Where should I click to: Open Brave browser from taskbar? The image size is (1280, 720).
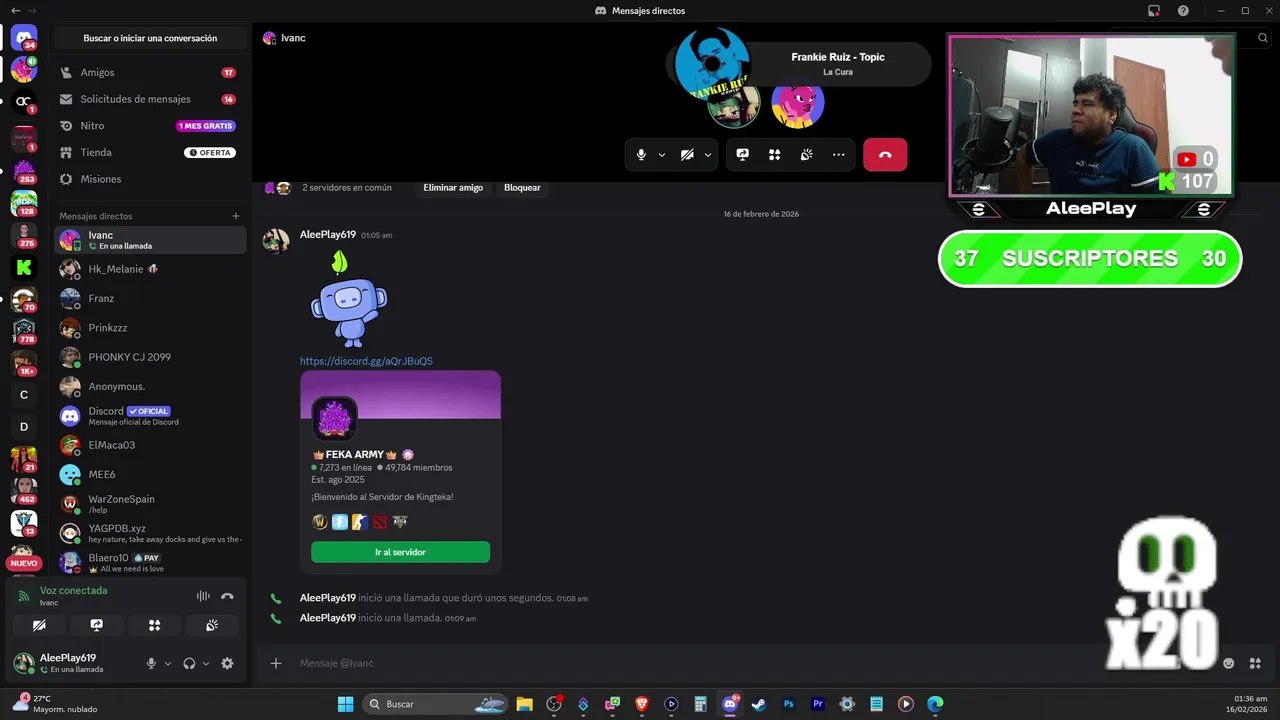[642, 704]
